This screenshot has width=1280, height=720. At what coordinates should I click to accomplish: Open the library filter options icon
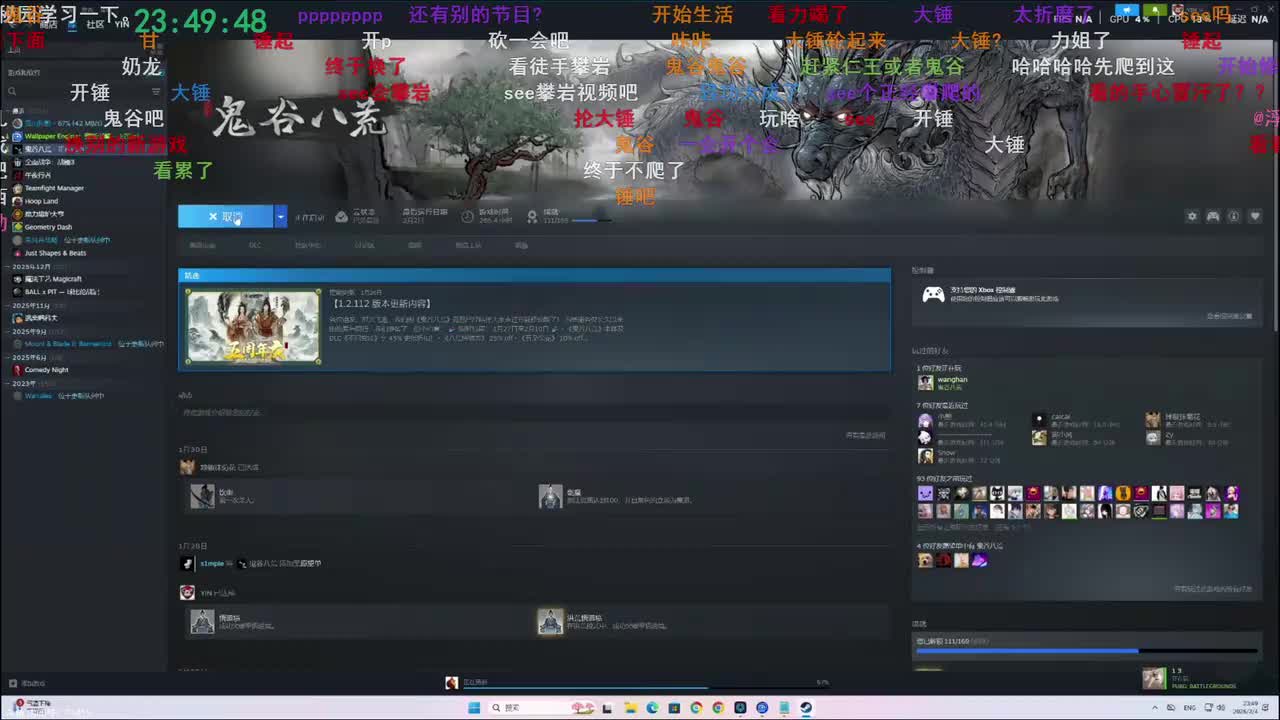[x=155, y=91]
